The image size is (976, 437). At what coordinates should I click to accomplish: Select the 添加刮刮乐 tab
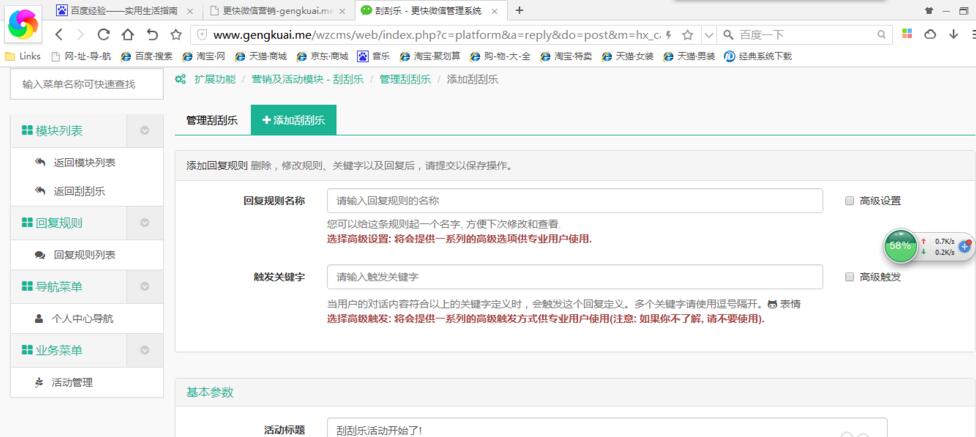tap(293, 120)
